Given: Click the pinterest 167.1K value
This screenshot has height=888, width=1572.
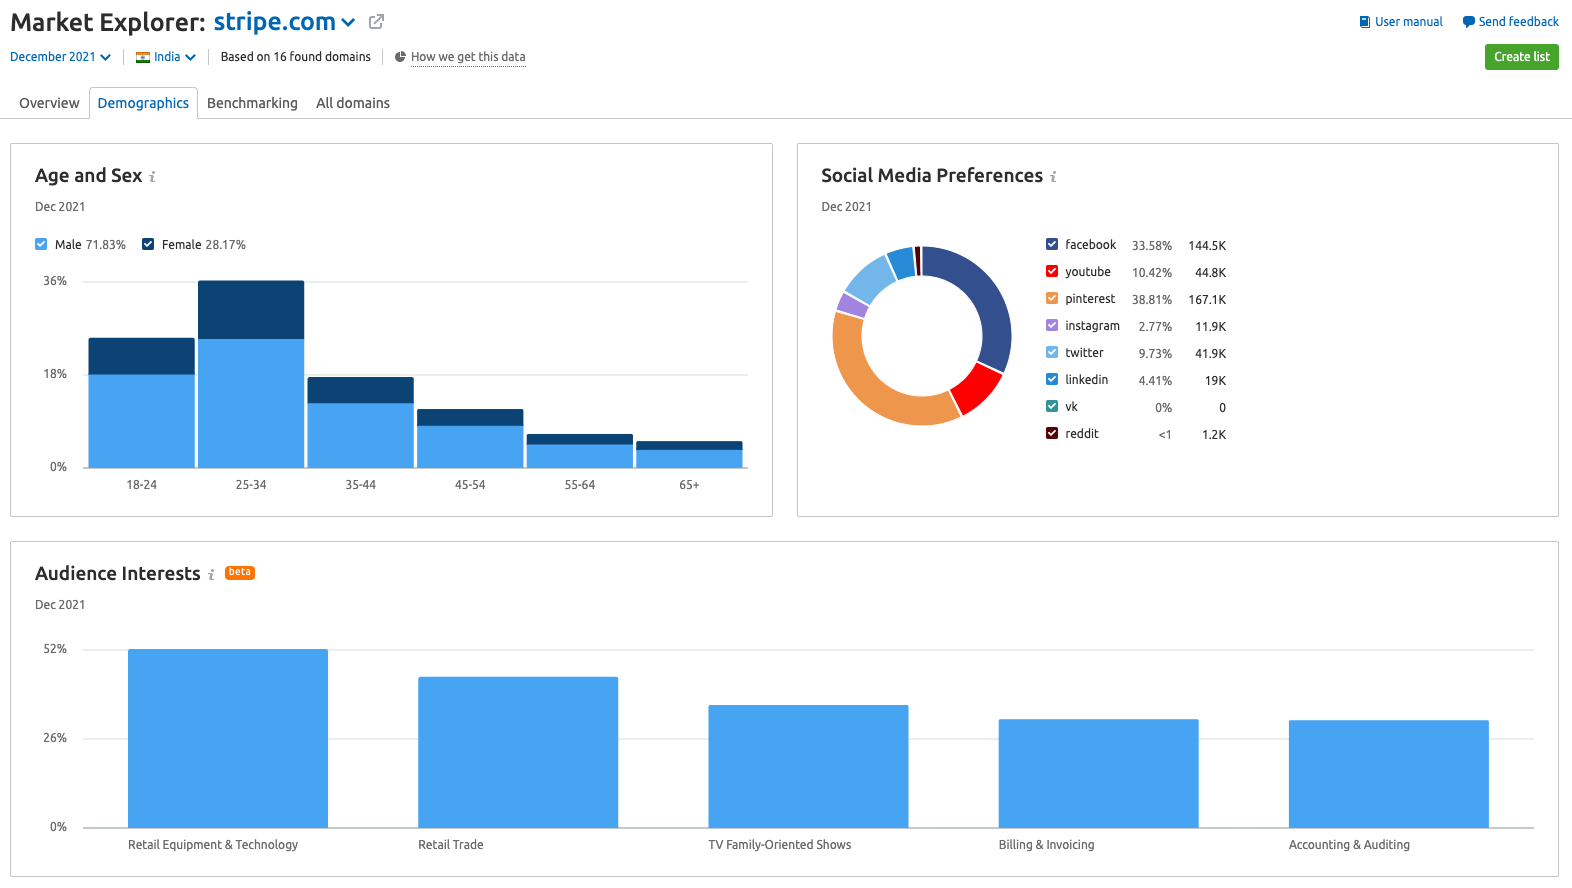Looking at the screenshot, I should [x=1207, y=299].
